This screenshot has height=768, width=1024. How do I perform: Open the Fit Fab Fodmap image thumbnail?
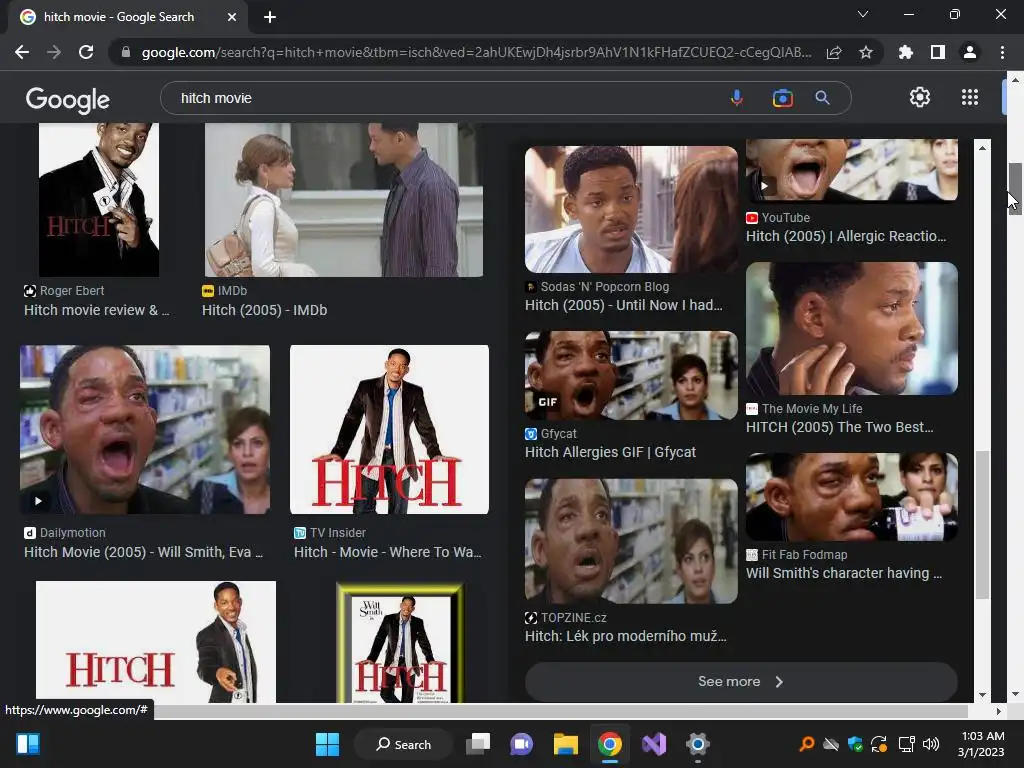[852, 497]
